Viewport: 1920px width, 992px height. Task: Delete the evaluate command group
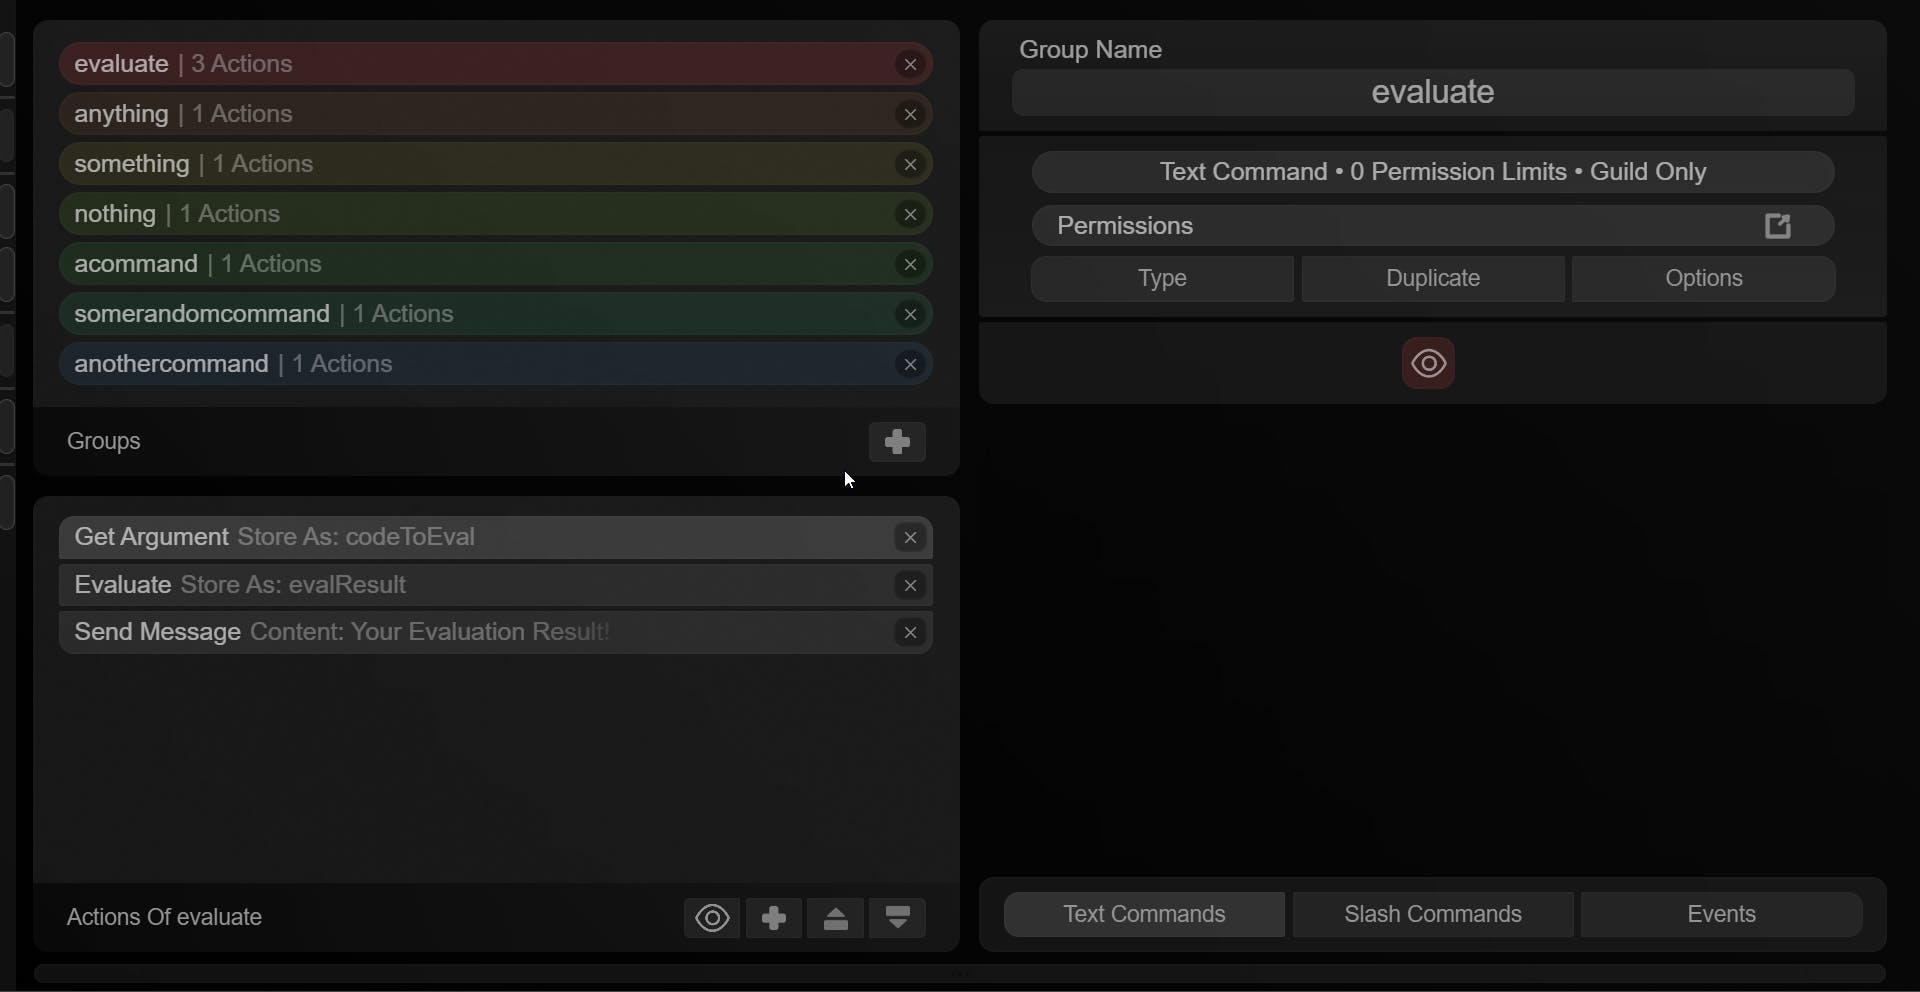[910, 65]
